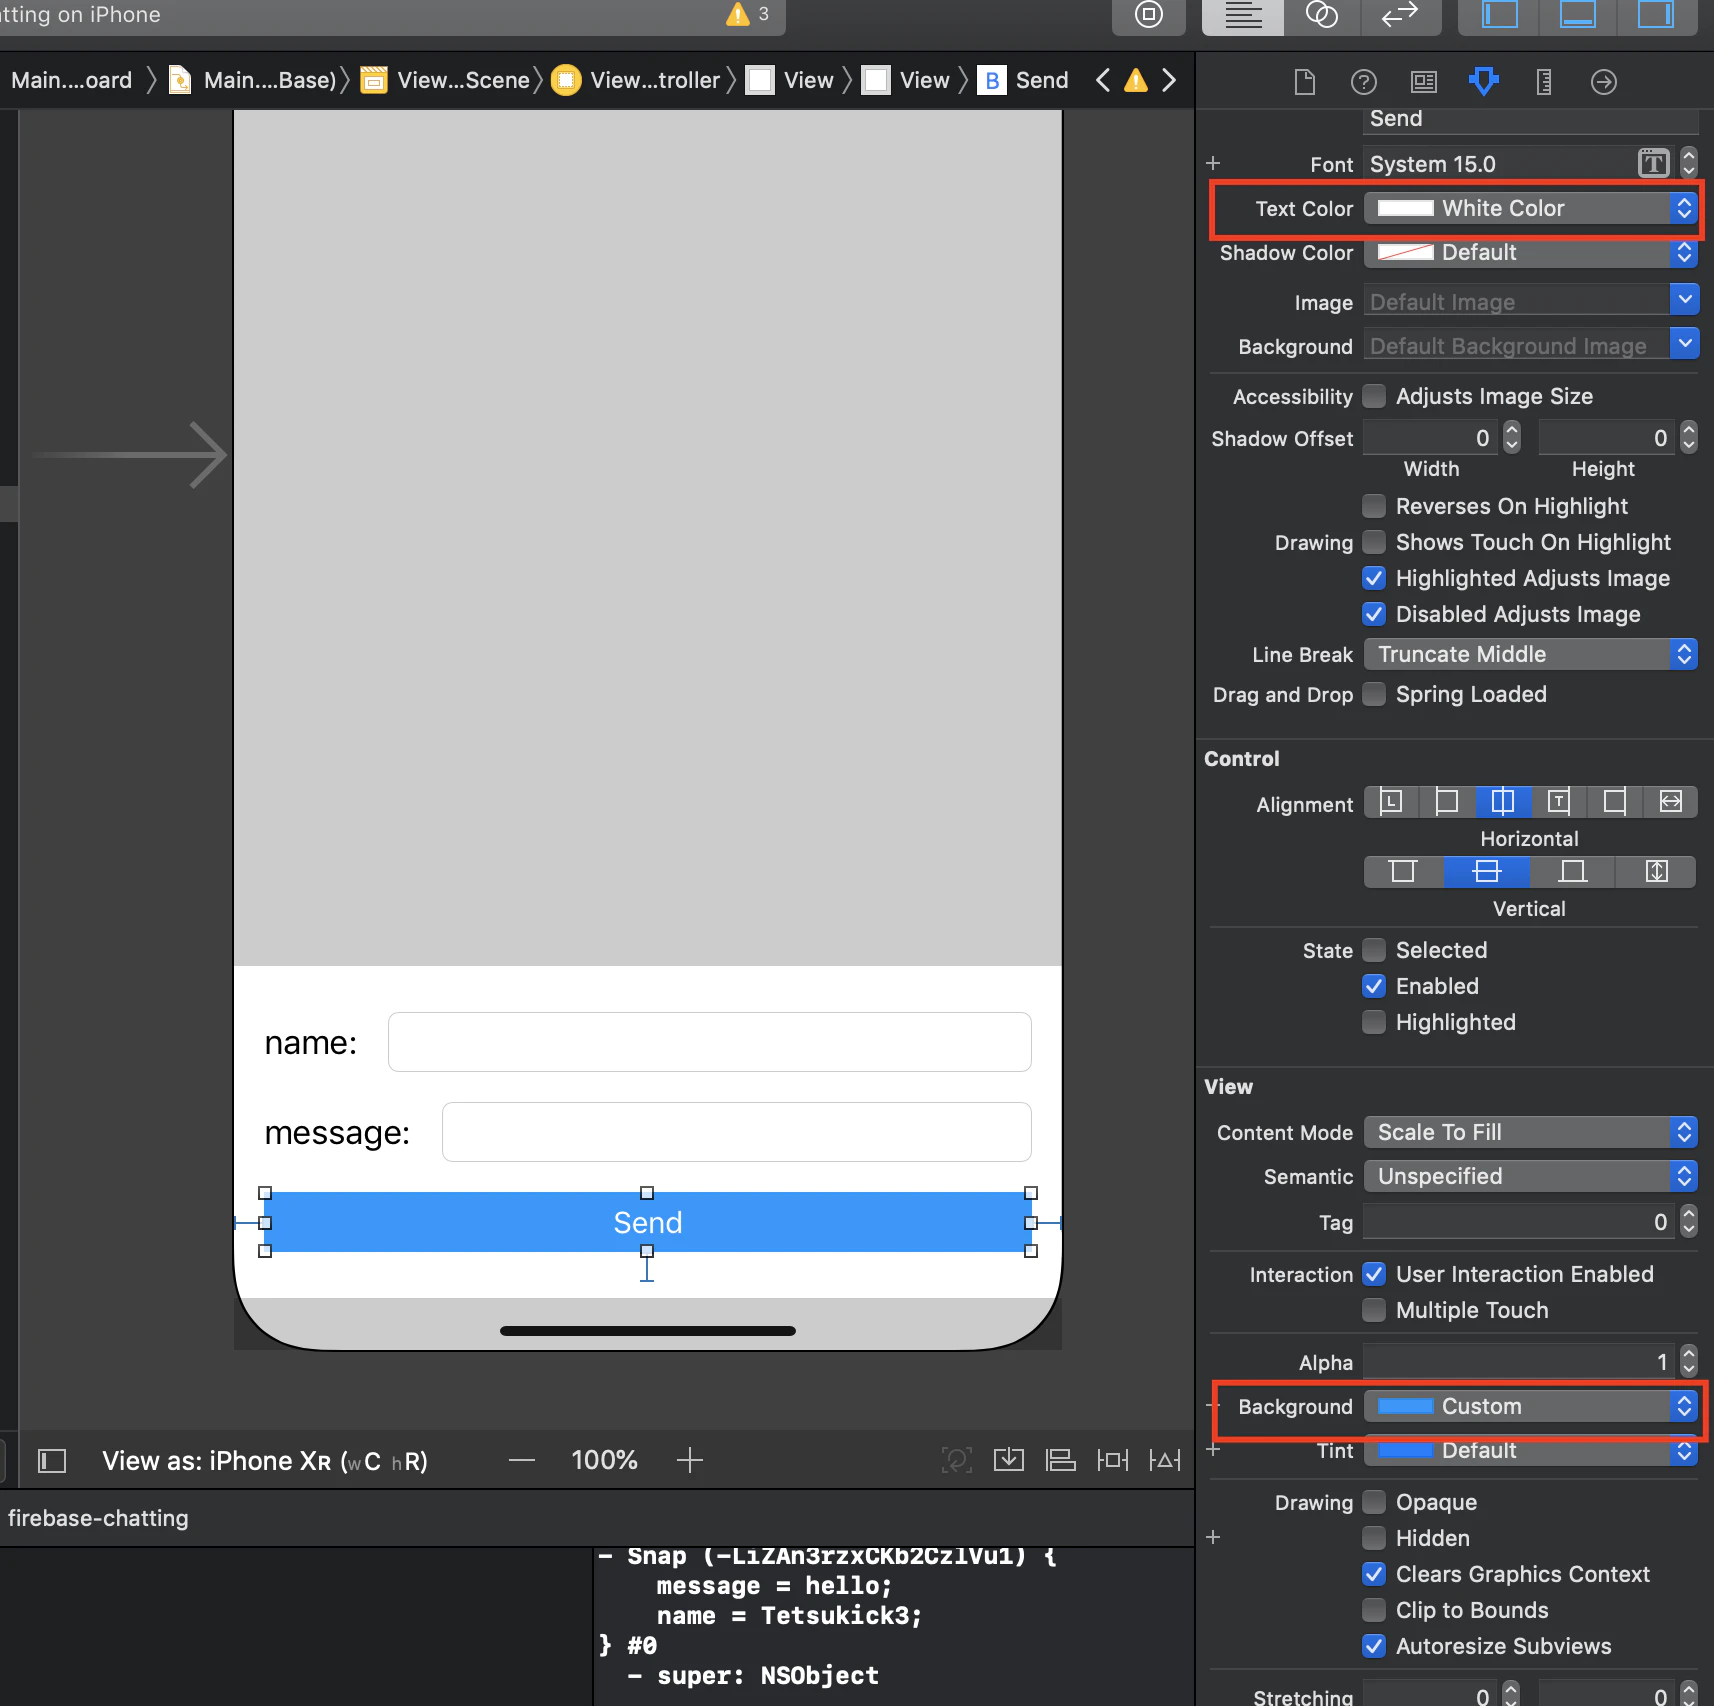Open the Attributes inspector tab

click(1484, 81)
